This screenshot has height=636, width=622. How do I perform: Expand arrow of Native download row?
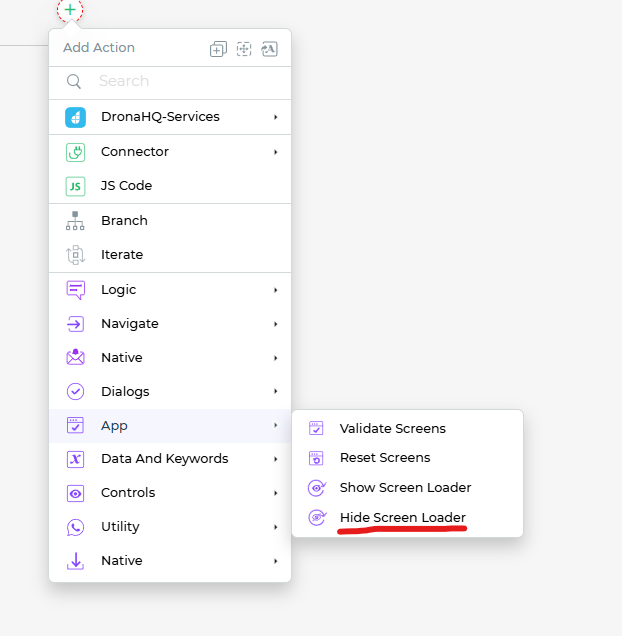tap(275, 562)
